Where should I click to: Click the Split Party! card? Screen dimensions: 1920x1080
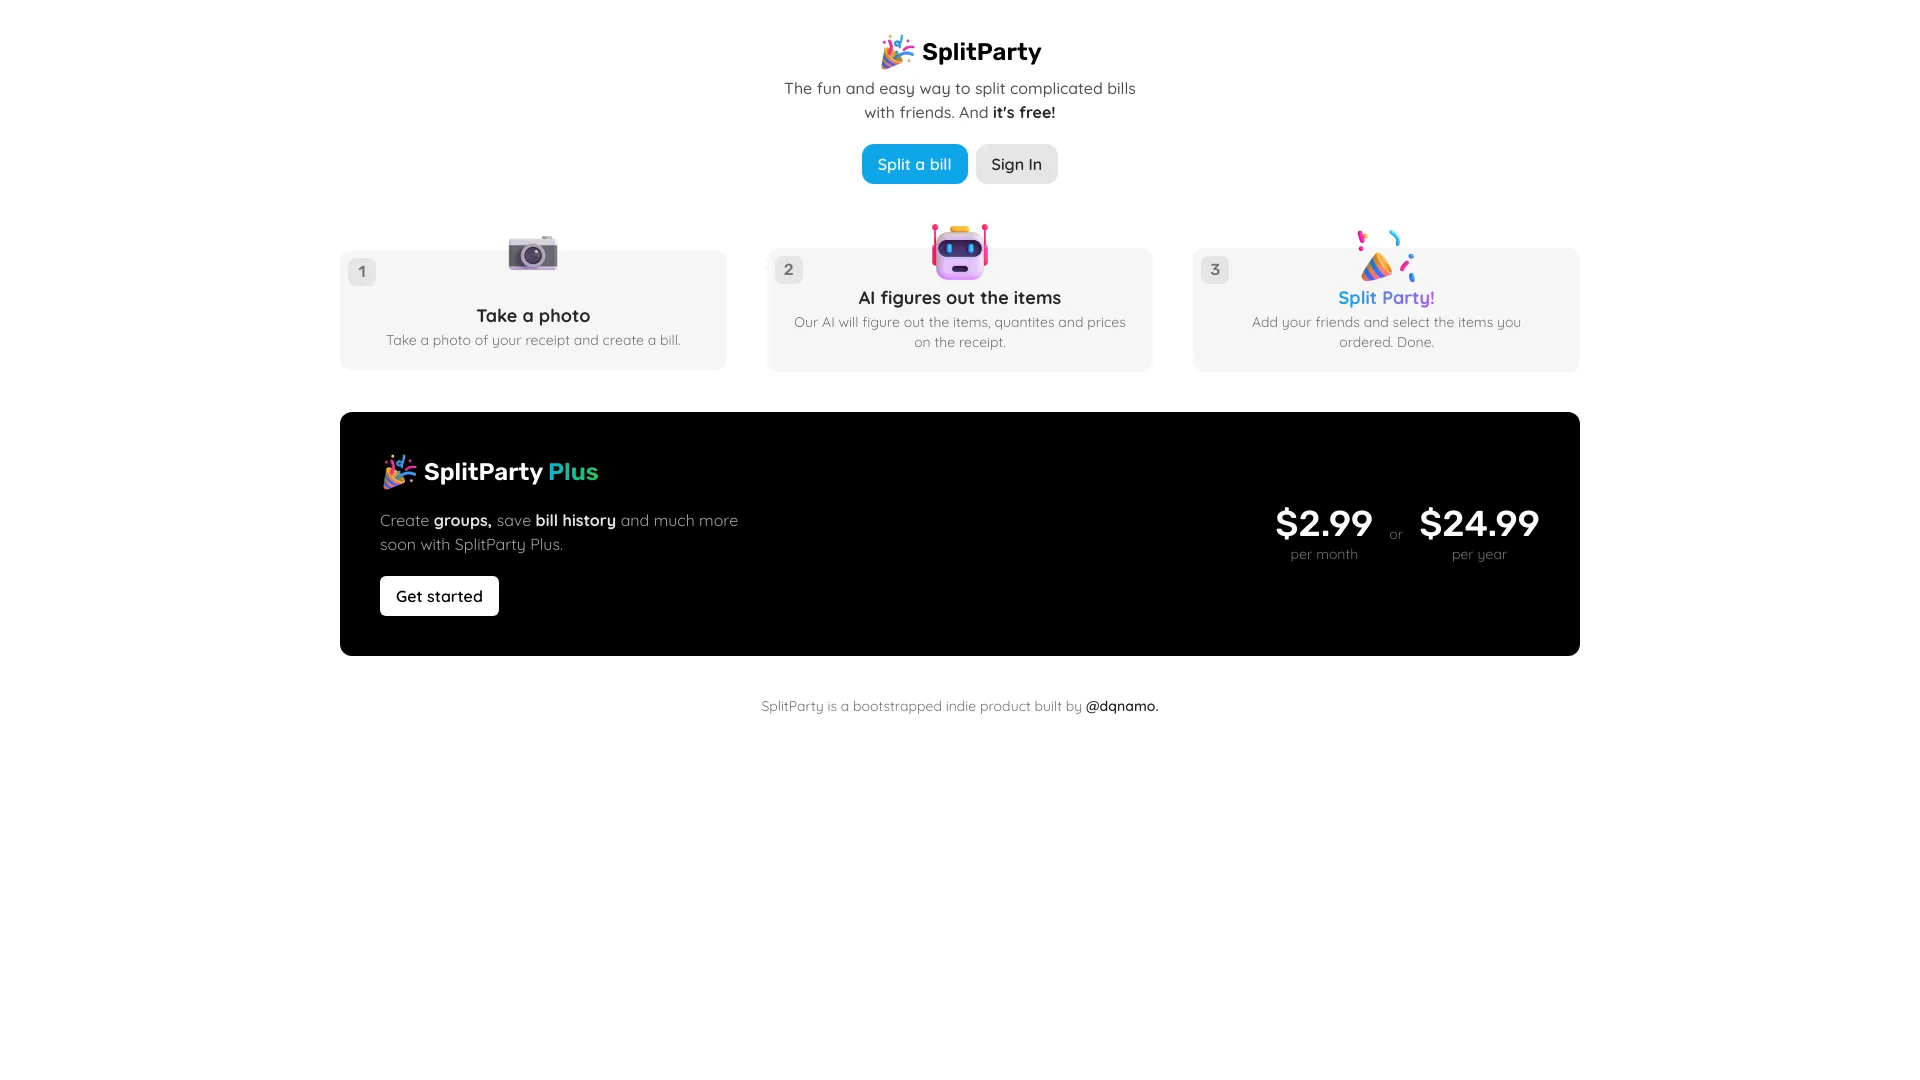pyautogui.click(x=1385, y=309)
